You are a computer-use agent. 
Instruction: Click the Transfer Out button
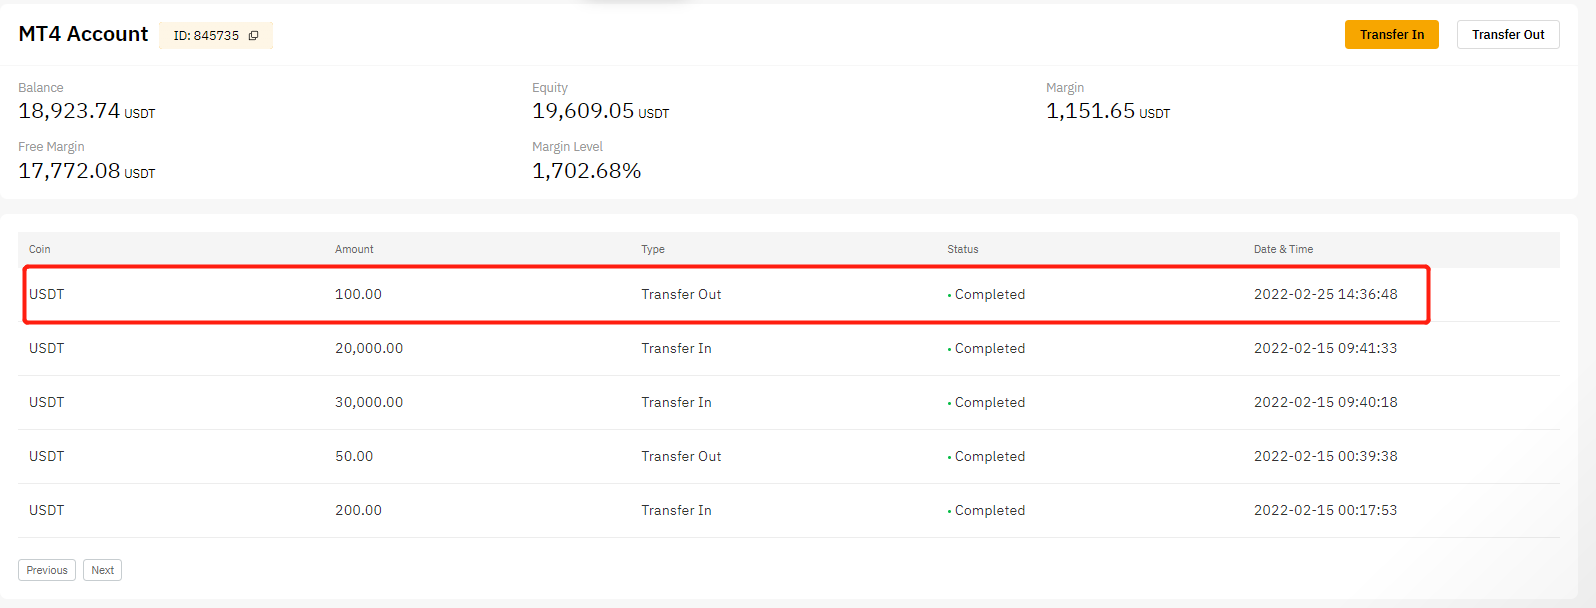1507,35
